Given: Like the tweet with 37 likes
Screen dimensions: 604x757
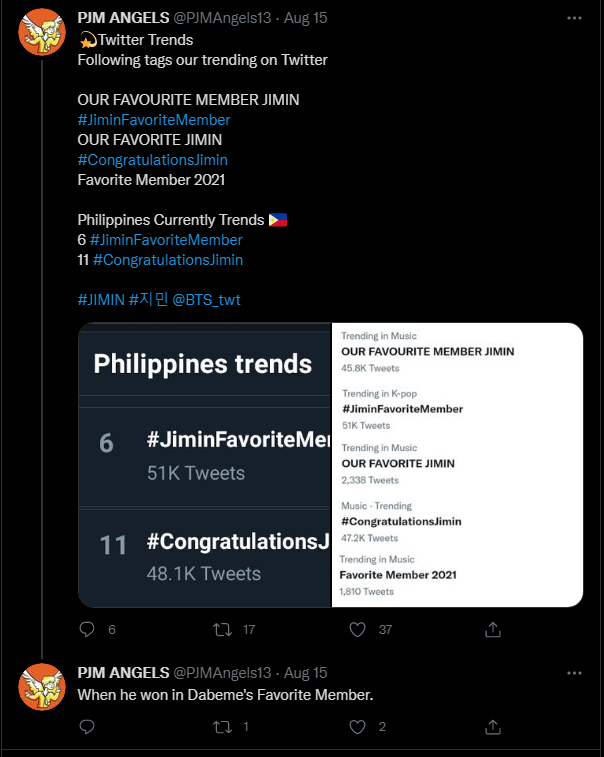Looking at the screenshot, I should click(357, 629).
